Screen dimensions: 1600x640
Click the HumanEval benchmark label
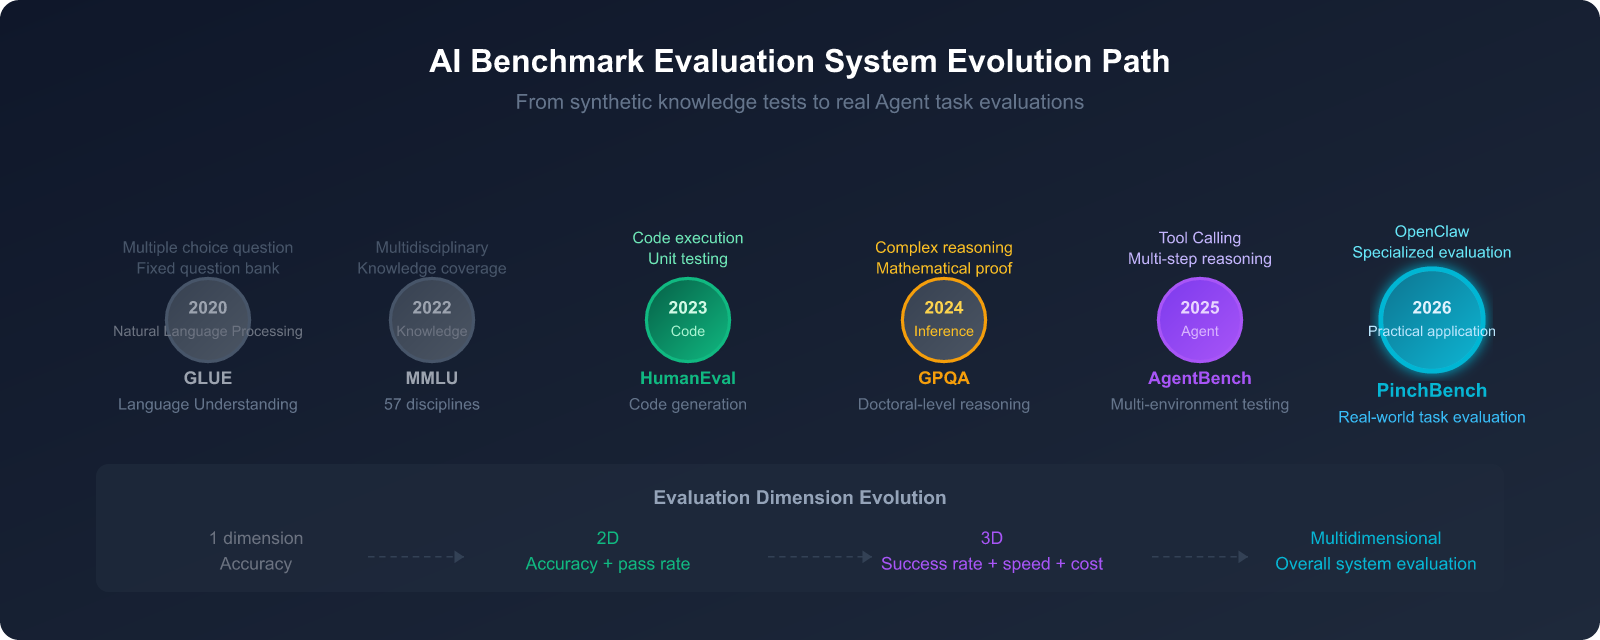pyautogui.click(x=688, y=378)
